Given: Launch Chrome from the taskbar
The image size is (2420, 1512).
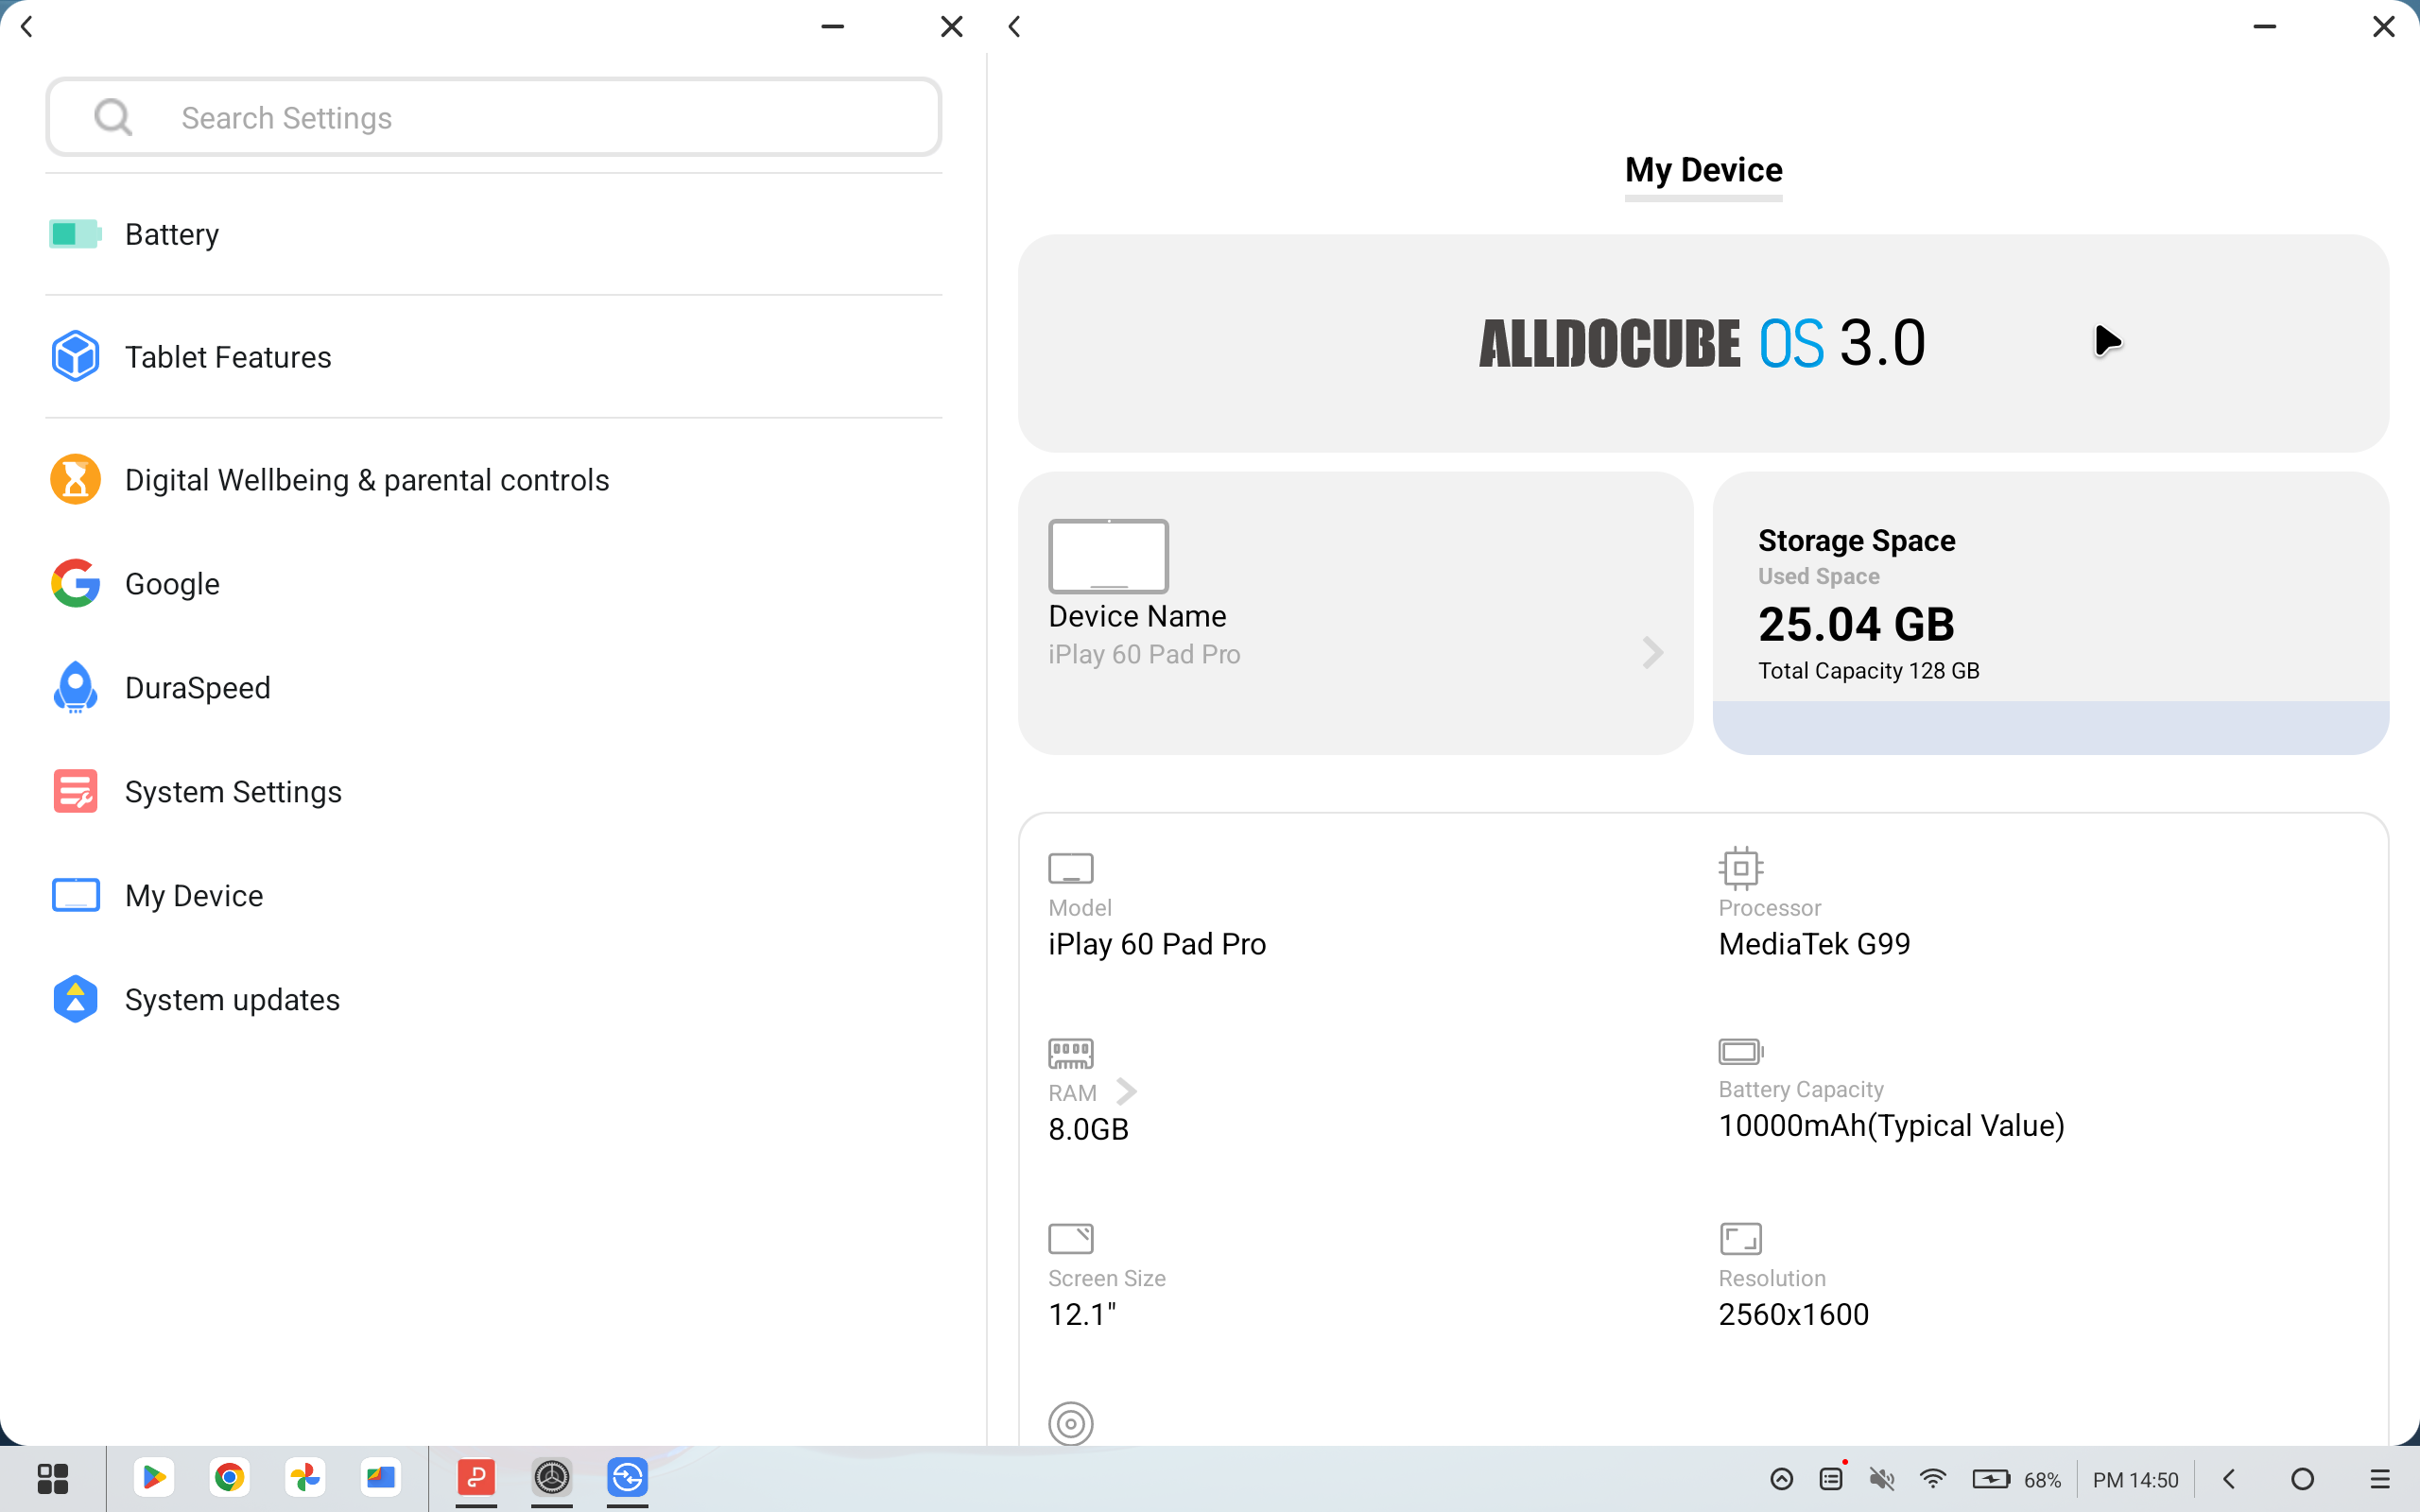Looking at the screenshot, I should click(229, 1478).
